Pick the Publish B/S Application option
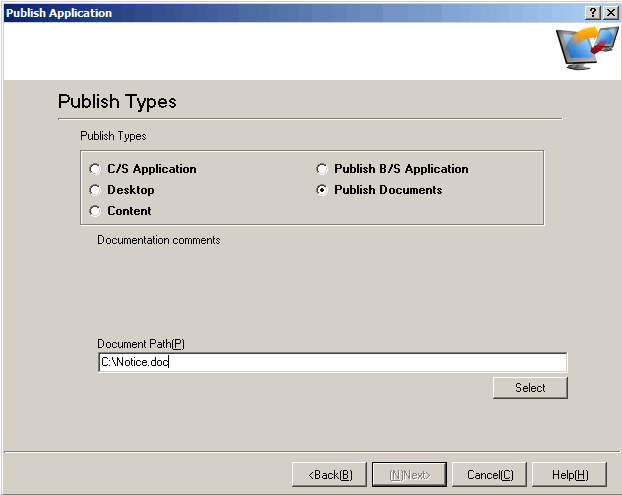This screenshot has height=495, width=622. tap(322, 169)
